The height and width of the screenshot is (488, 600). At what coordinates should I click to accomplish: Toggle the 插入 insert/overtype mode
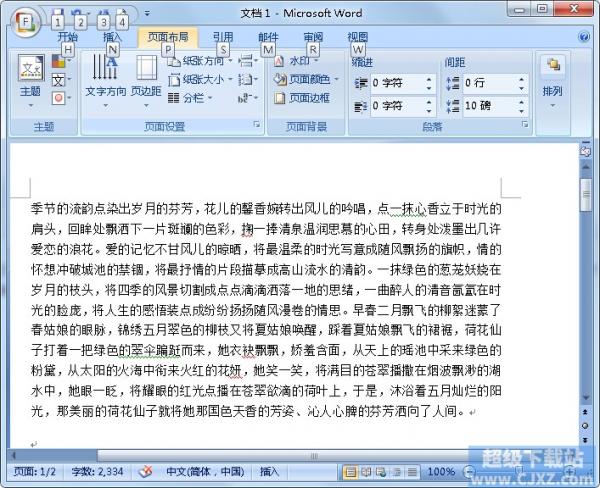coord(269,472)
